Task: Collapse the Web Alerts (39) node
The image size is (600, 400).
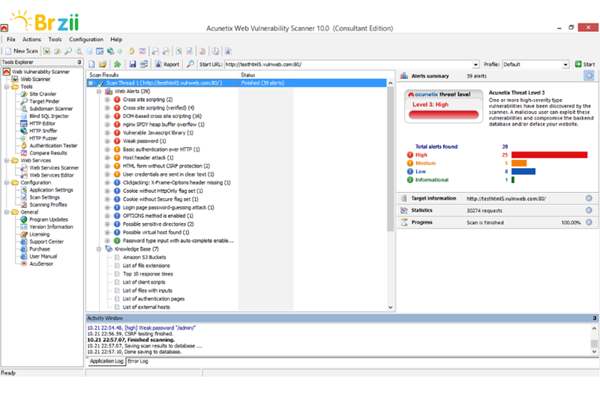Action: tap(99, 91)
